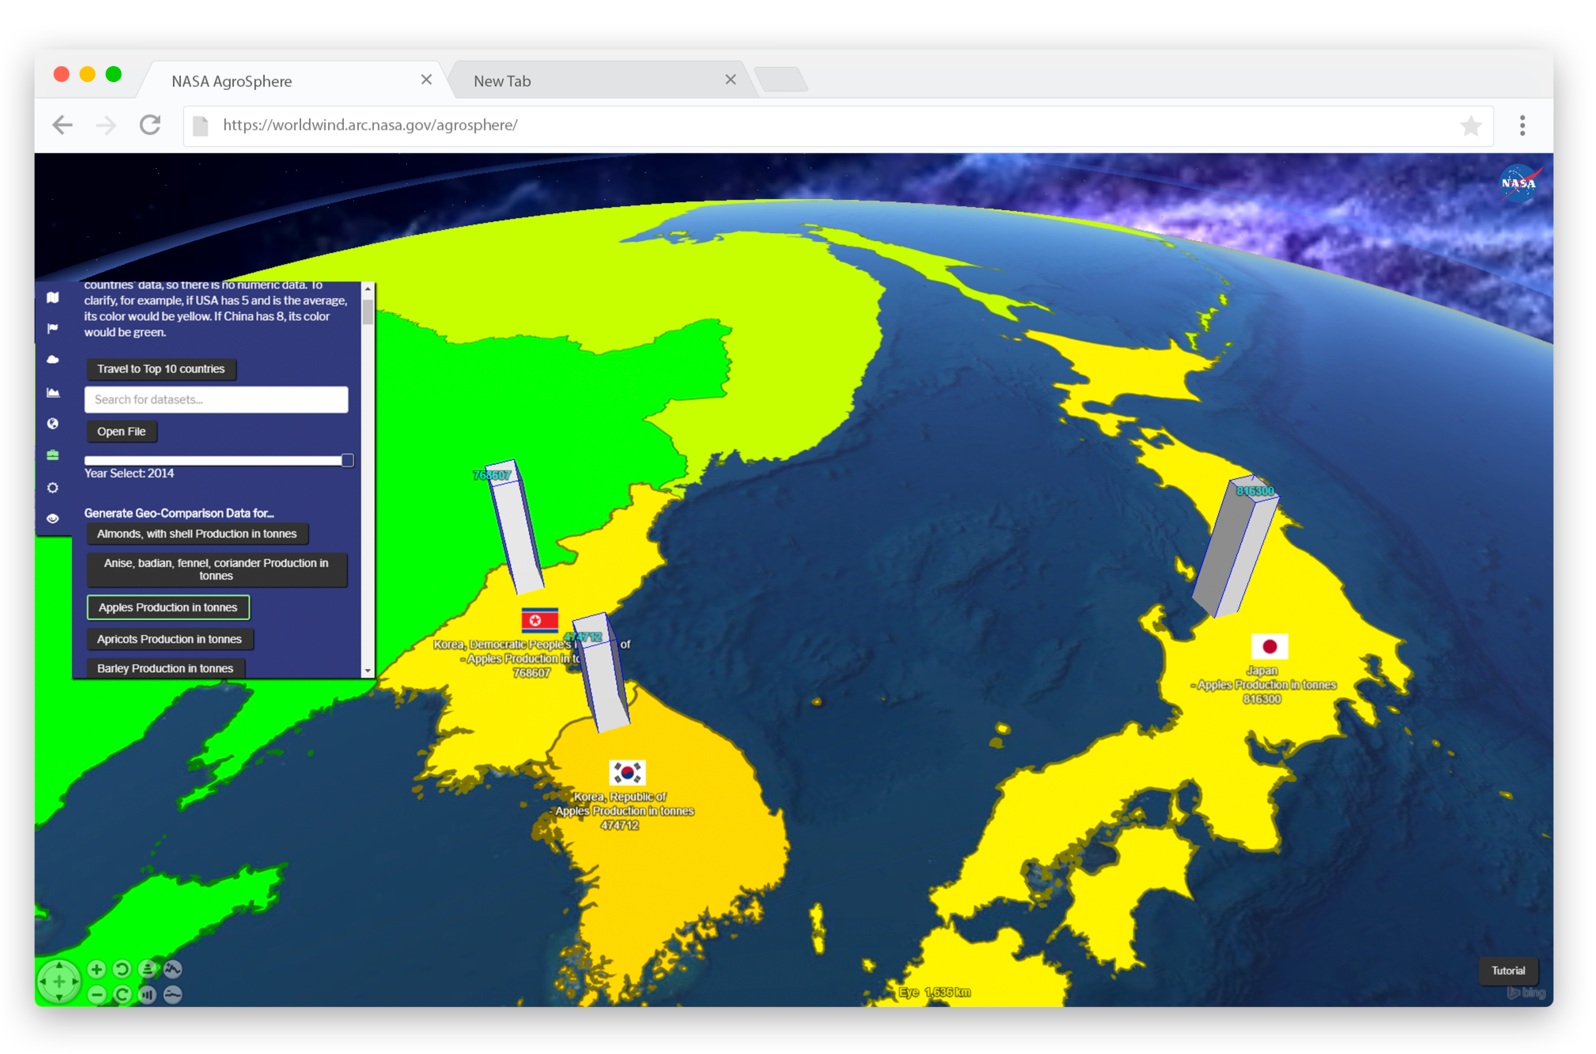Click the pan navigation control on the globe
1596x1054 pixels.
coord(59,981)
